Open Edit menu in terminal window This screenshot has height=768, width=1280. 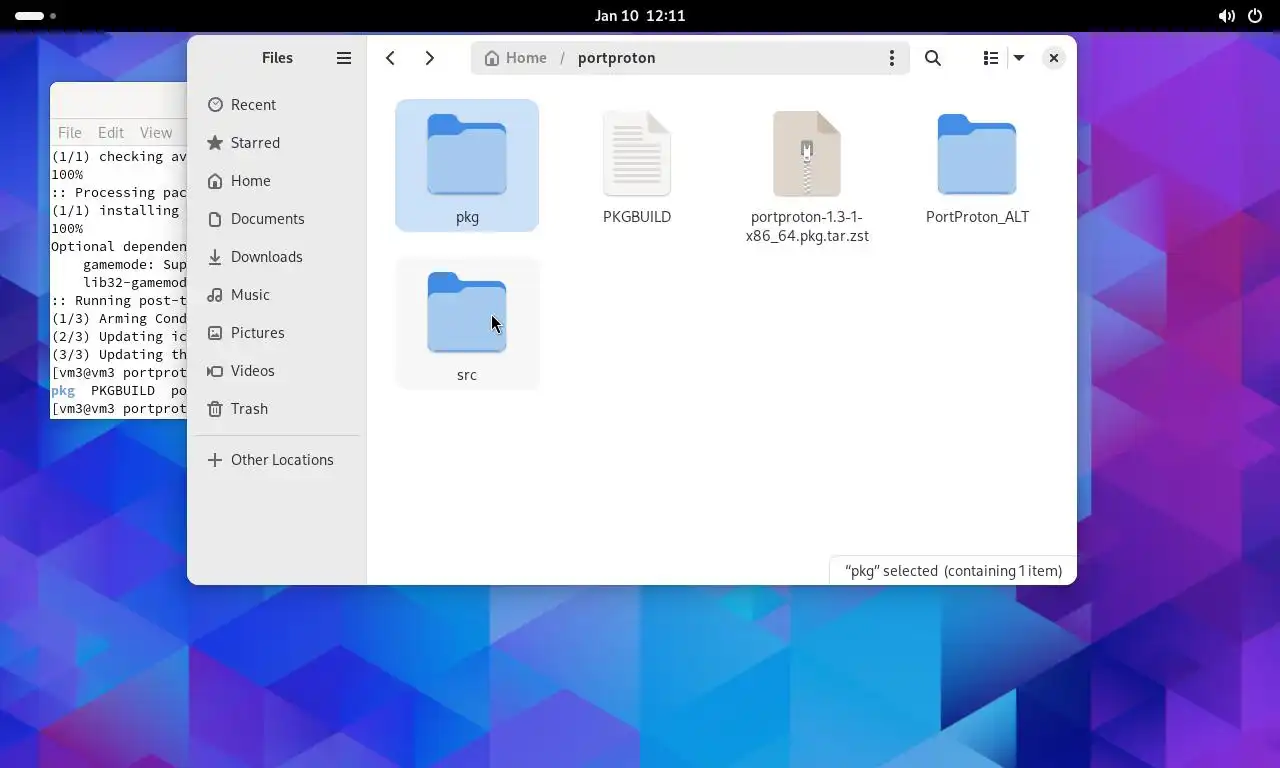click(x=111, y=132)
